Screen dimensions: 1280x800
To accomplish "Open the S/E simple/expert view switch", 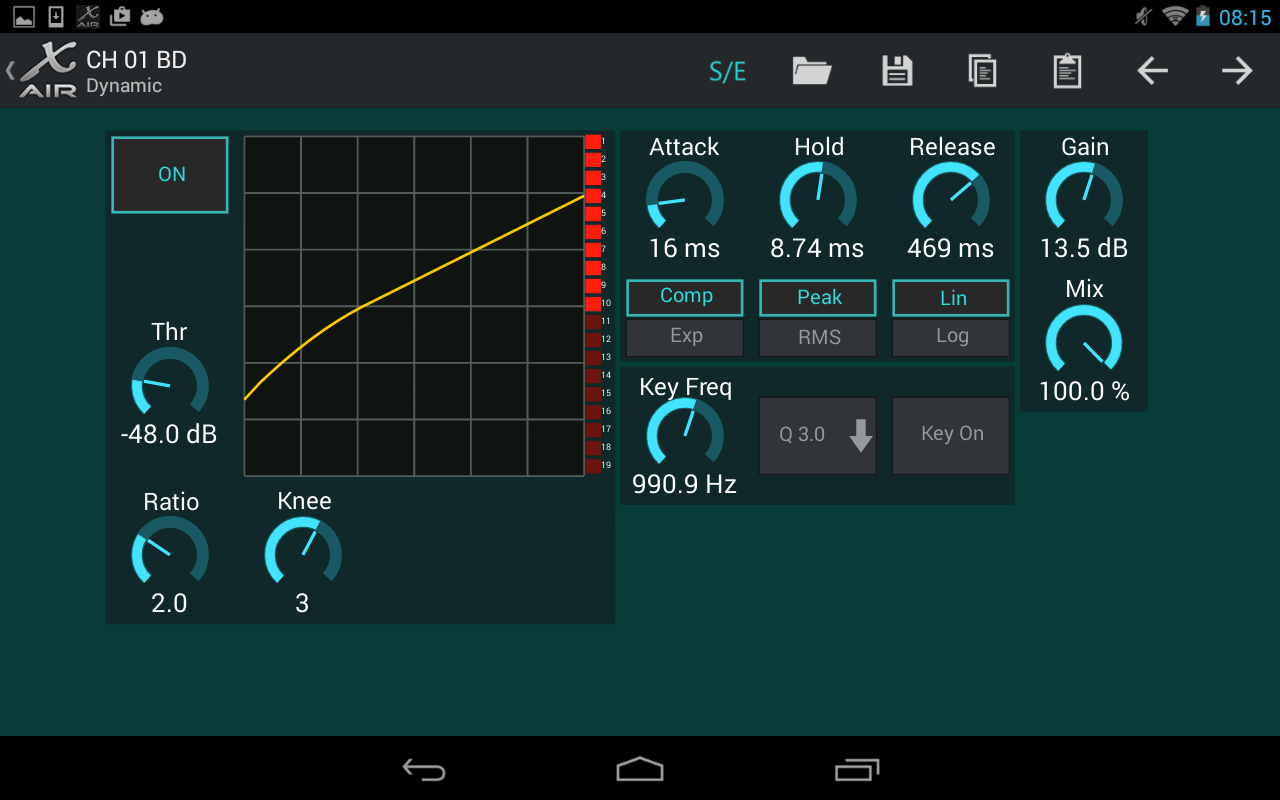I will point(727,71).
